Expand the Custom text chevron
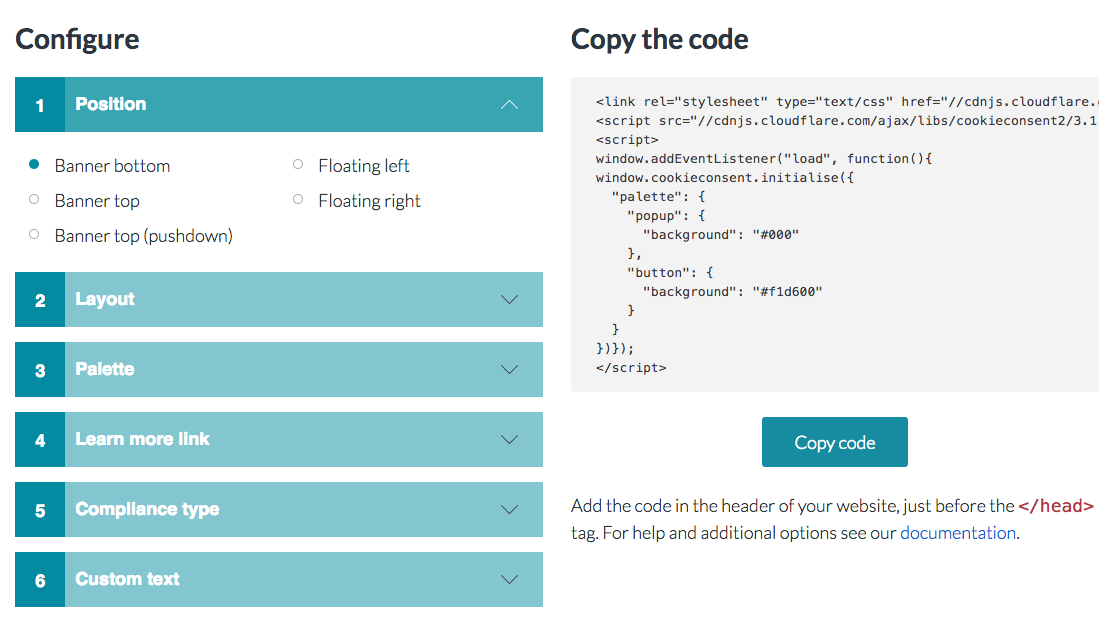 [509, 579]
